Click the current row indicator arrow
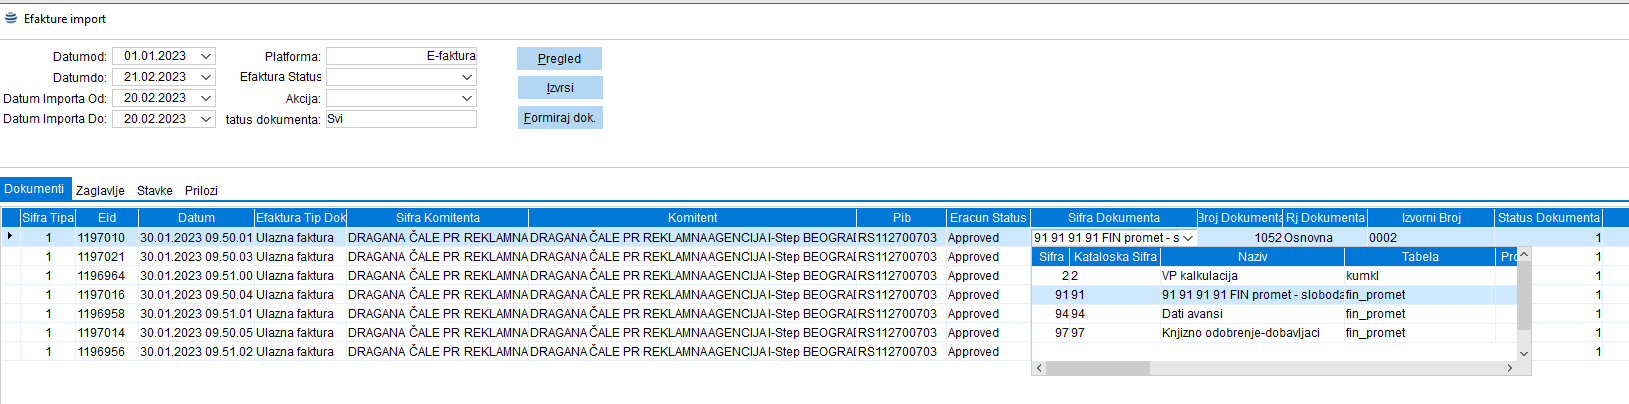This screenshot has height=404, width=1629. click(10, 237)
